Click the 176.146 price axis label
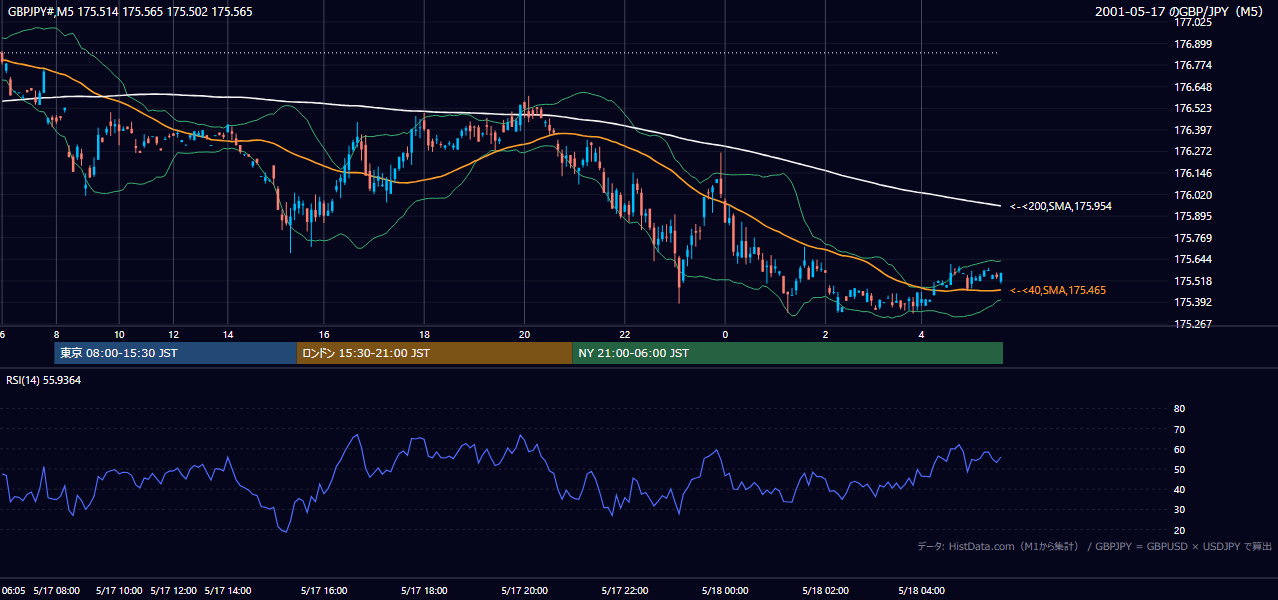The height and width of the screenshot is (600, 1278). 1194,173
